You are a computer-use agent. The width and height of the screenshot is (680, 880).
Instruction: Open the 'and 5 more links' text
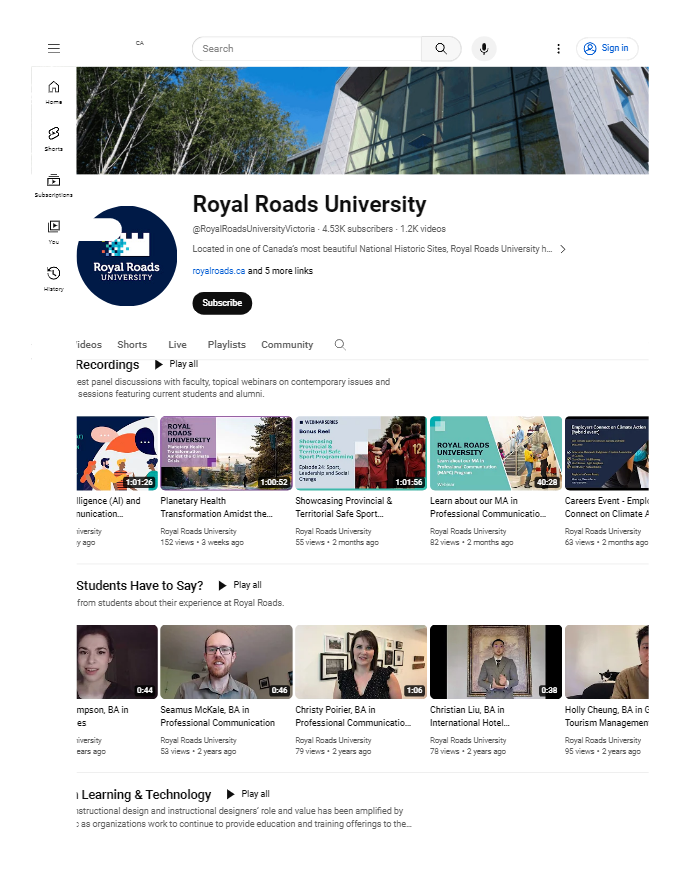[281, 271]
